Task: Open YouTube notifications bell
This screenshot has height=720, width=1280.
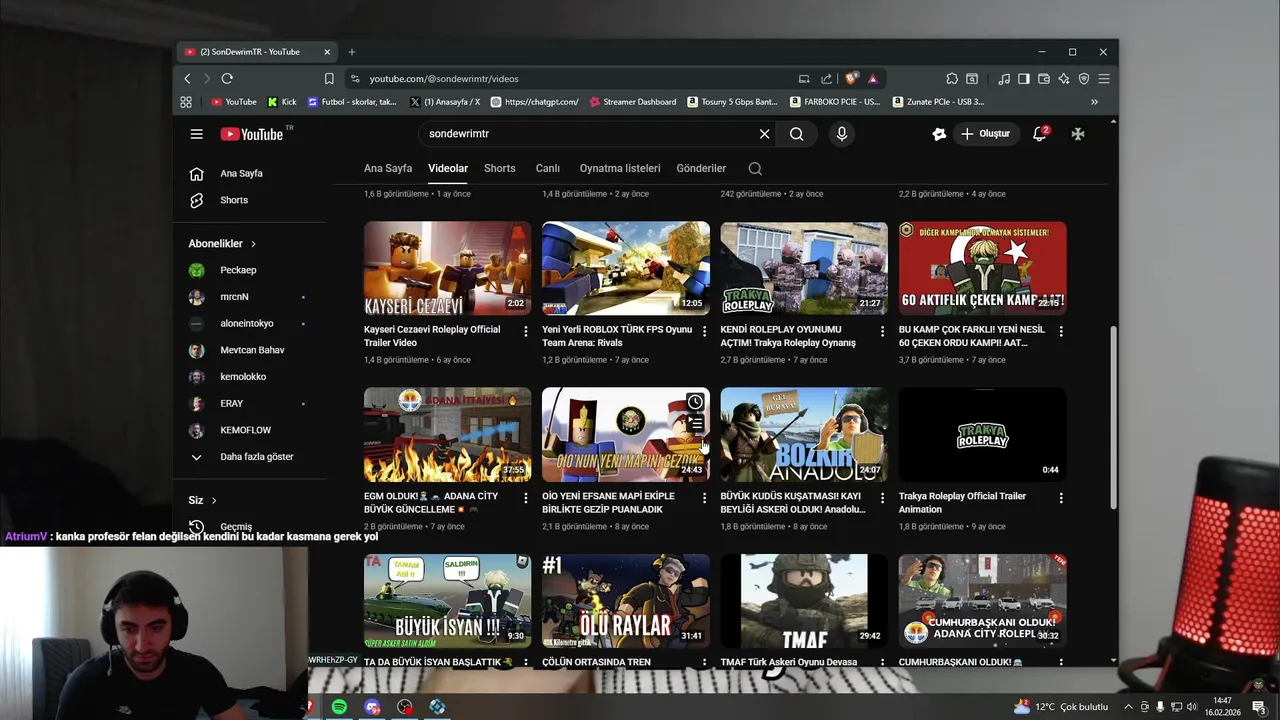Action: tap(1040, 134)
